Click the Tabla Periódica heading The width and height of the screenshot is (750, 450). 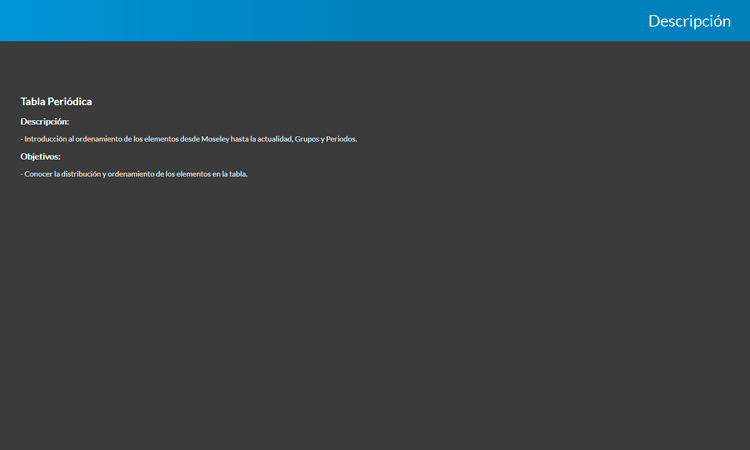[56, 102]
